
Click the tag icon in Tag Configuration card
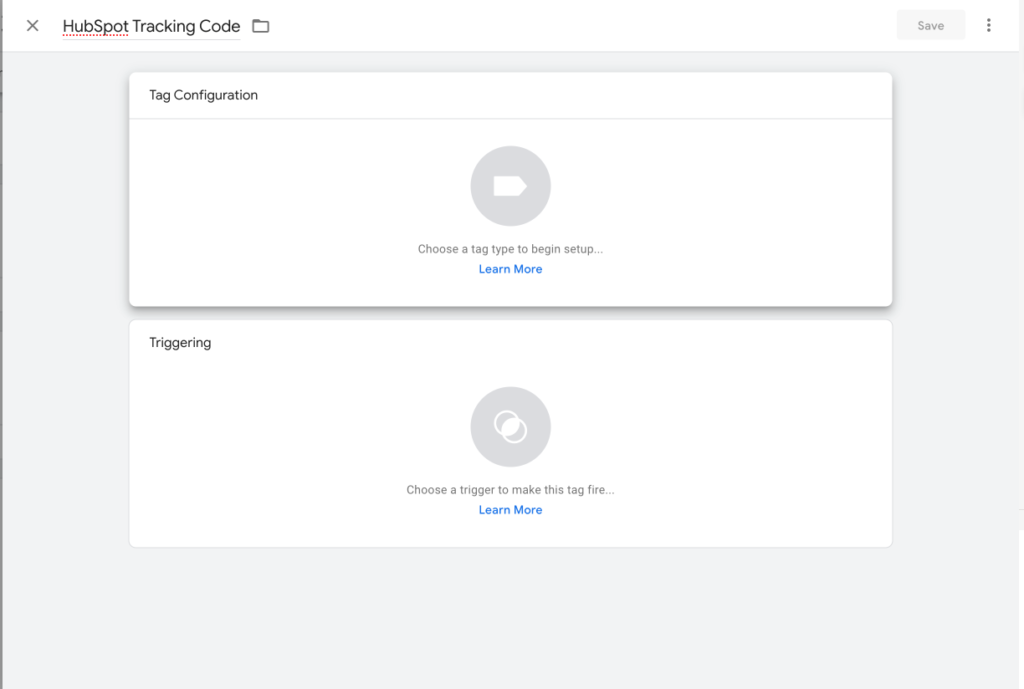click(510, 185)
